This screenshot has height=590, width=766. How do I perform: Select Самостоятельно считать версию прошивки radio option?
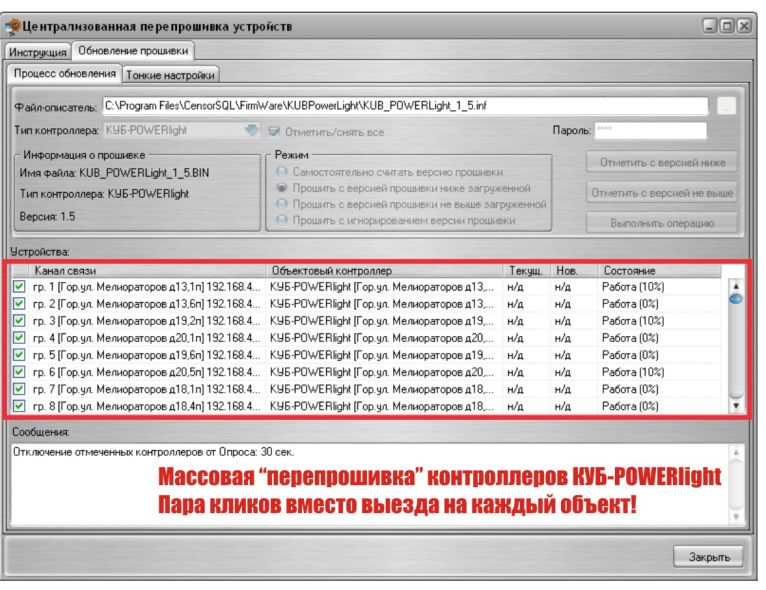(281, 172)
